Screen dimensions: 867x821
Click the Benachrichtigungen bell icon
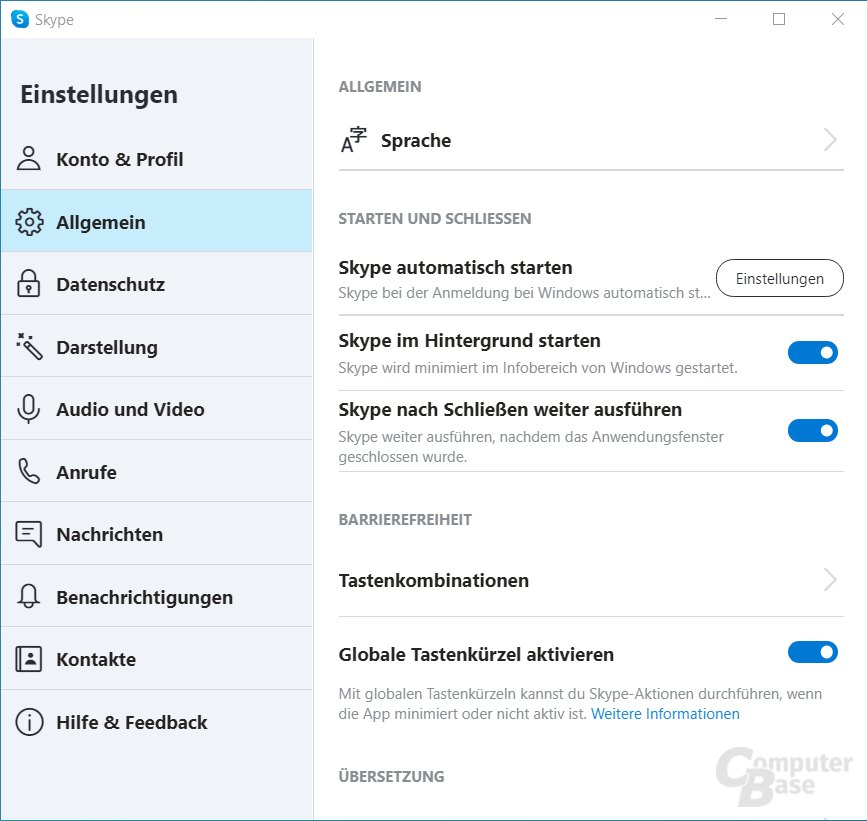coord(28,595)
